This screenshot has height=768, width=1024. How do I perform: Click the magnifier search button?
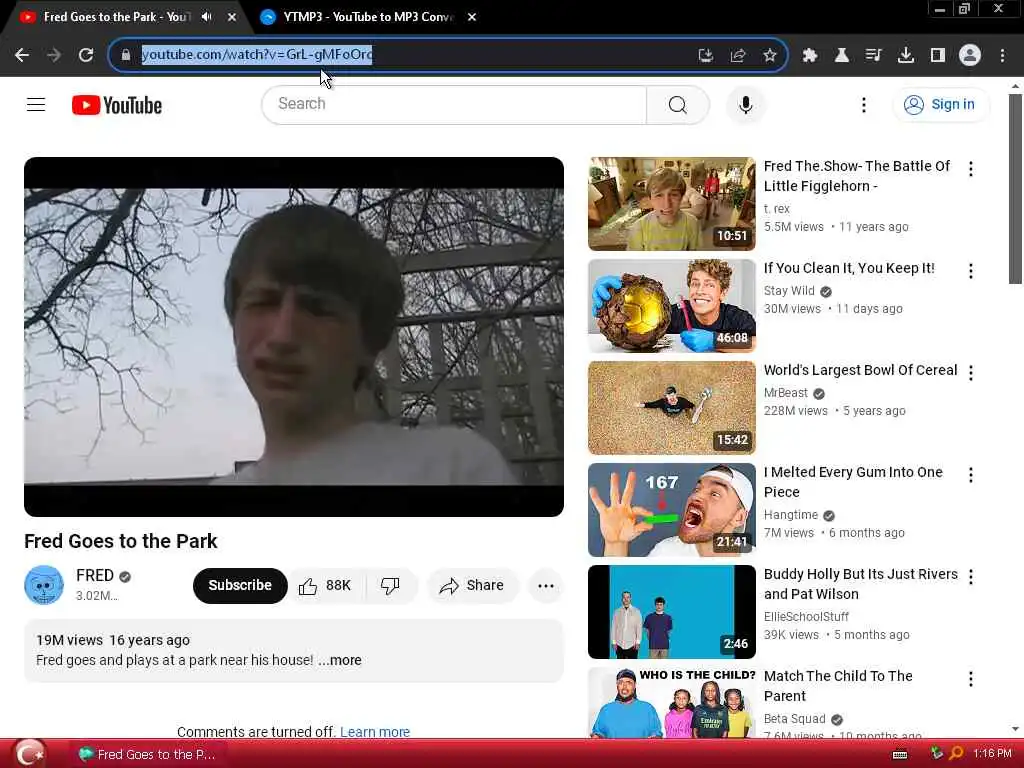(x=678, y=104)
